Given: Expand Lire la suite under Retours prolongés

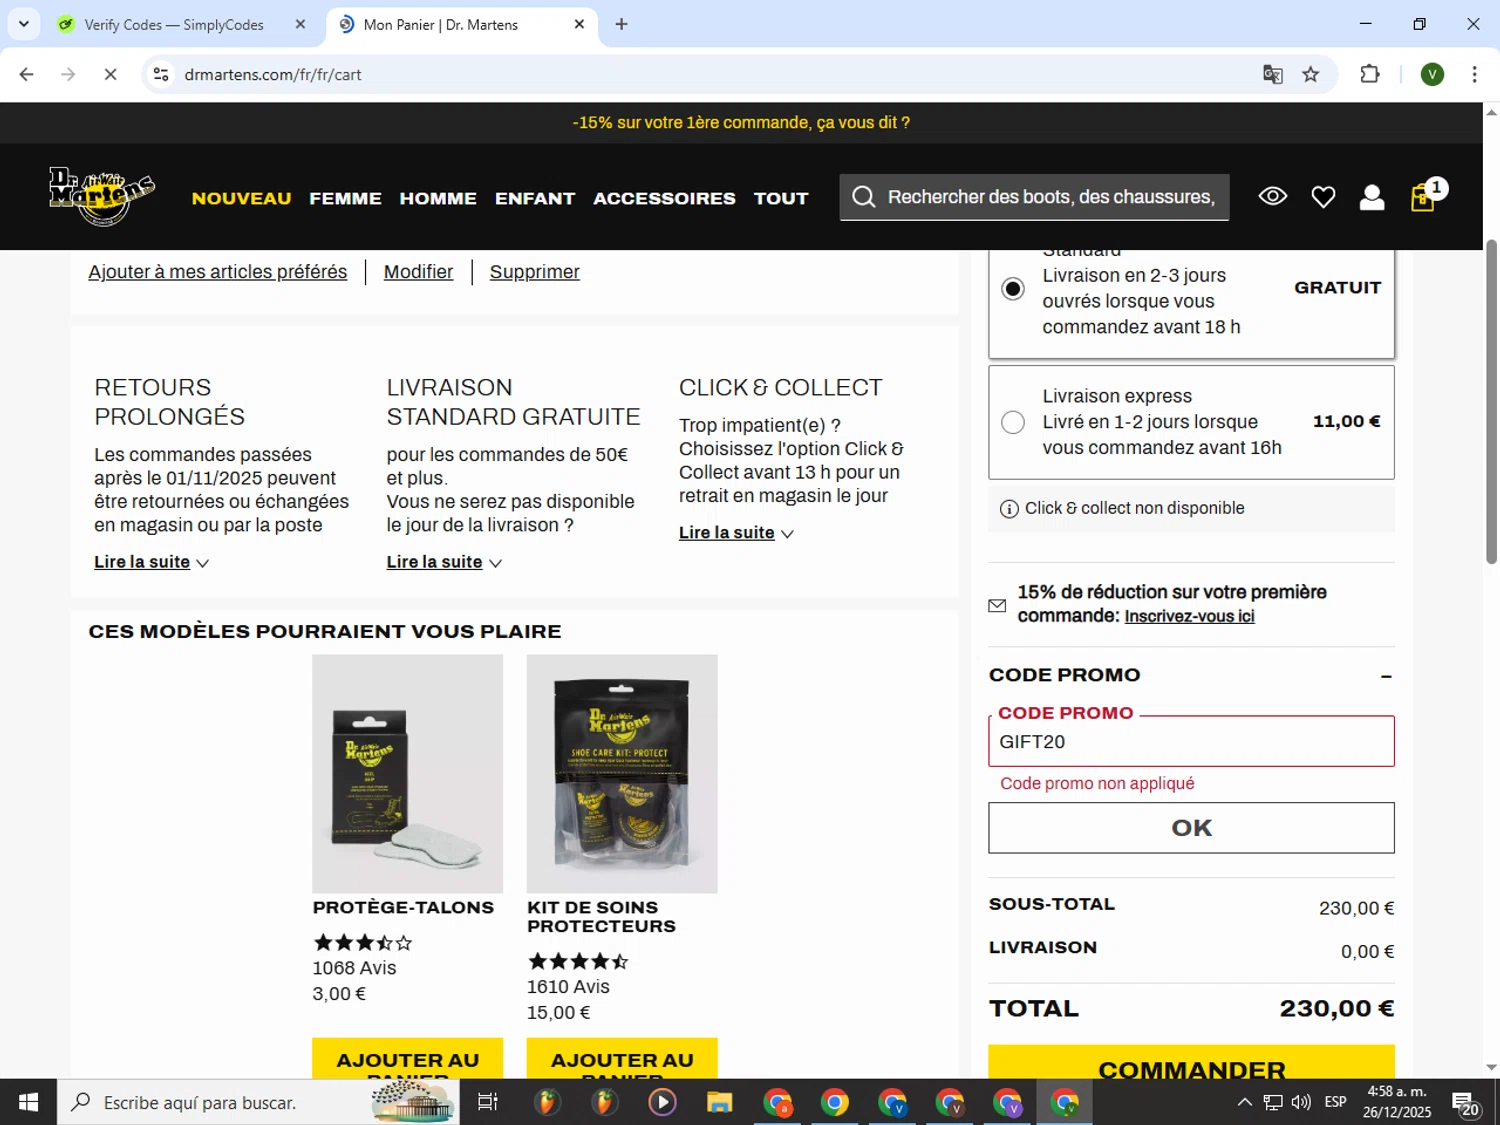Looking at the screenshot, I should 151,562.
